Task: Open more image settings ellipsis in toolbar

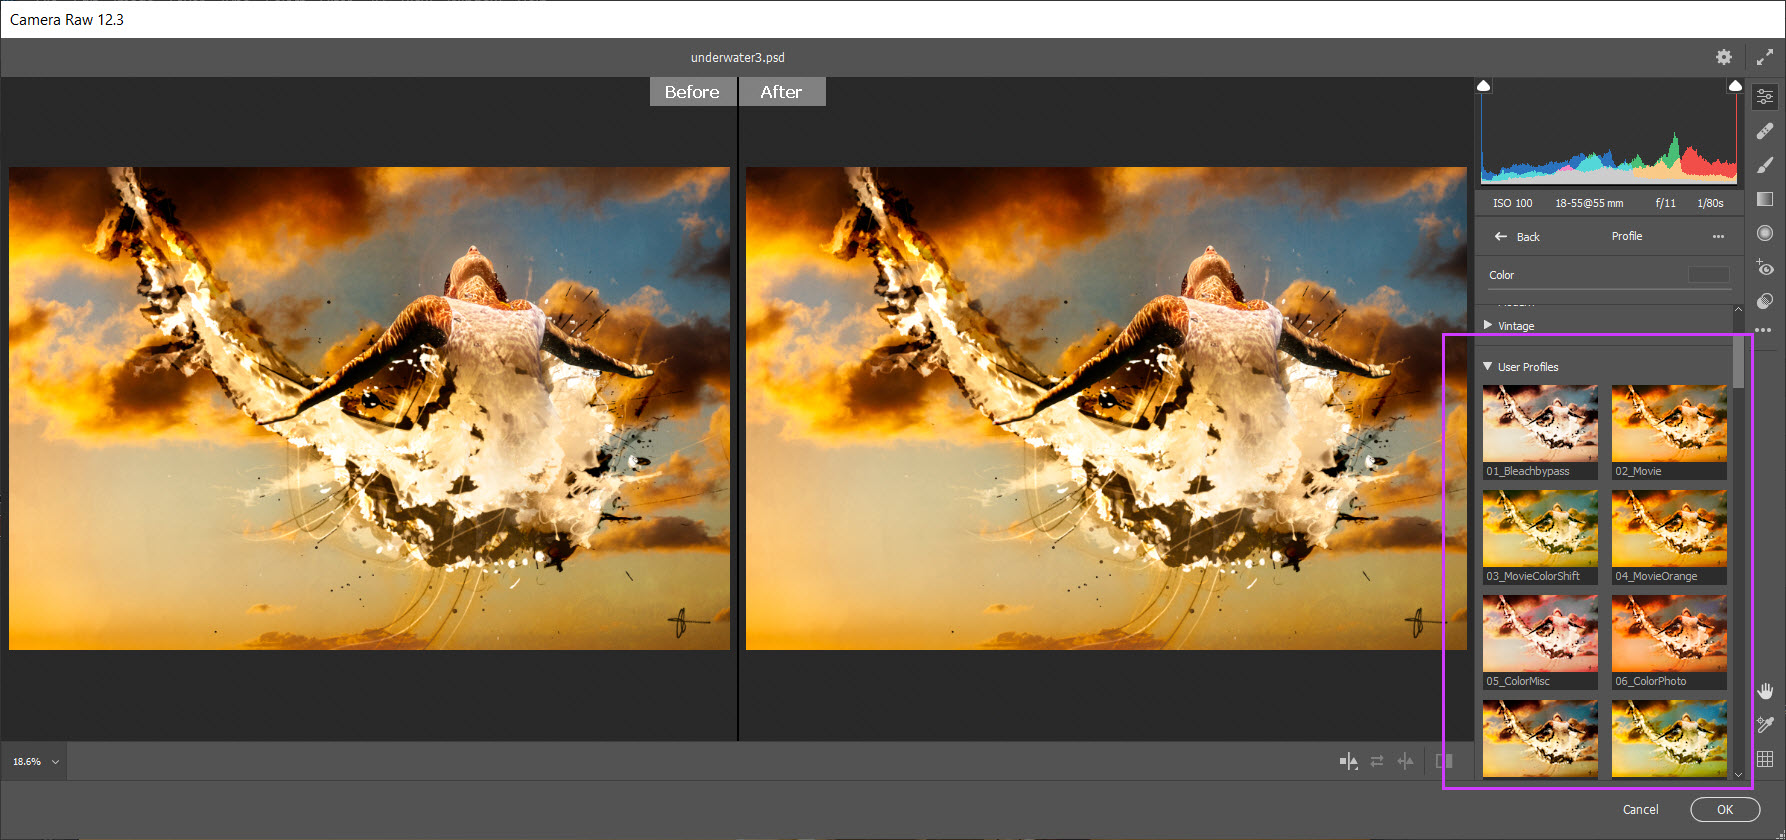Action: 1763,329
